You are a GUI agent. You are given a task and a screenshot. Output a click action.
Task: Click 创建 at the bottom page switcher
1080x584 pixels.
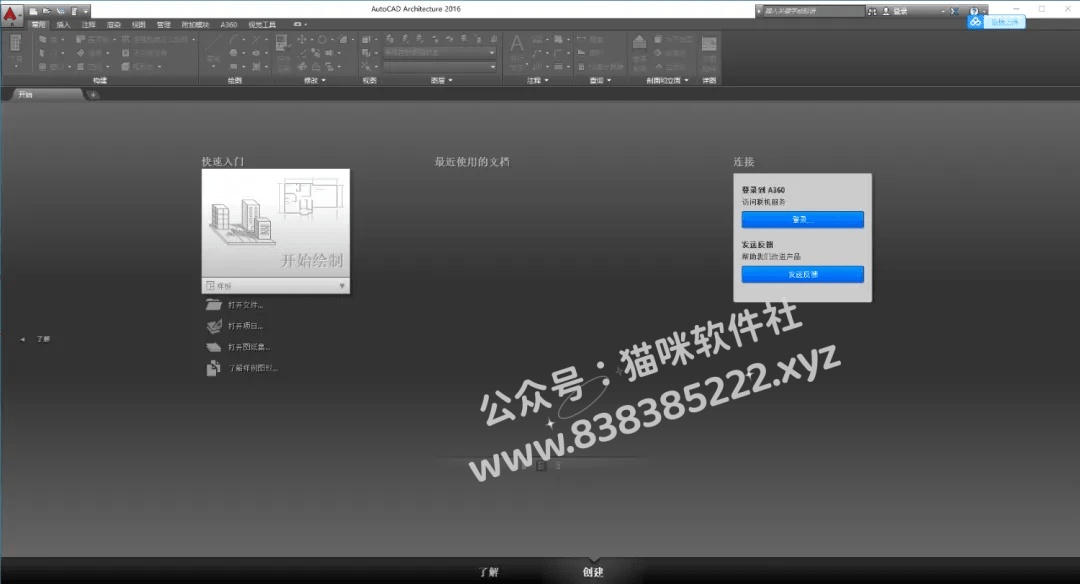(x=593, y=572)
